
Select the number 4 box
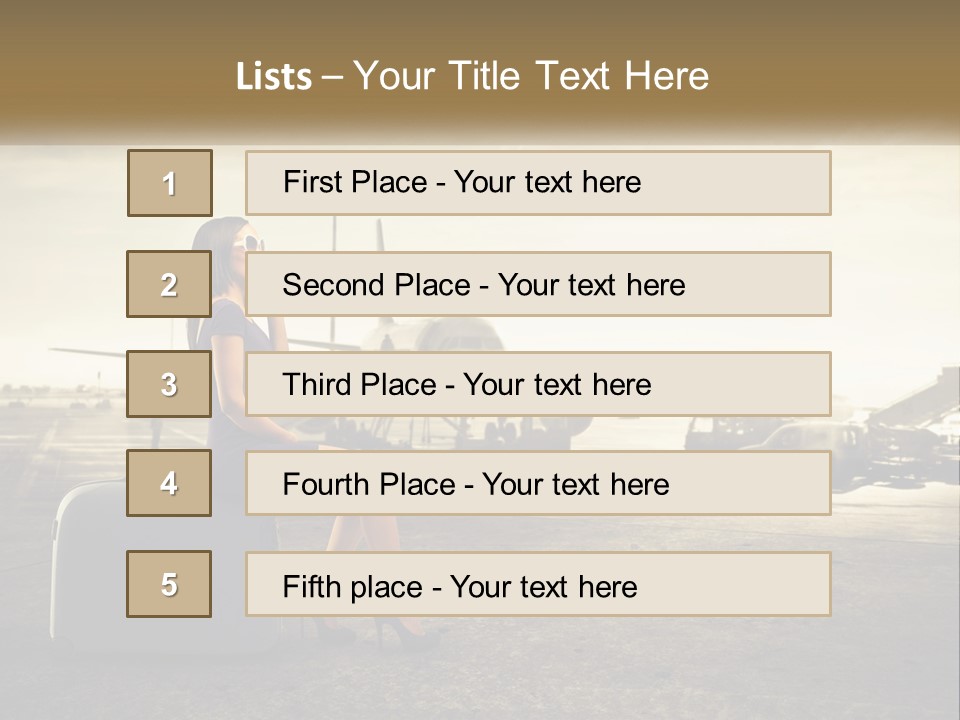pos(169,483)
